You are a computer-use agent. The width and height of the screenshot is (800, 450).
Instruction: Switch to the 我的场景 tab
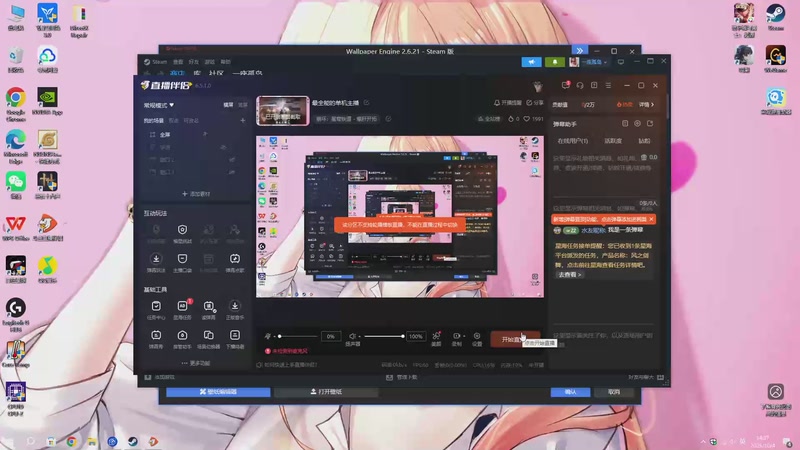(154, 121)
